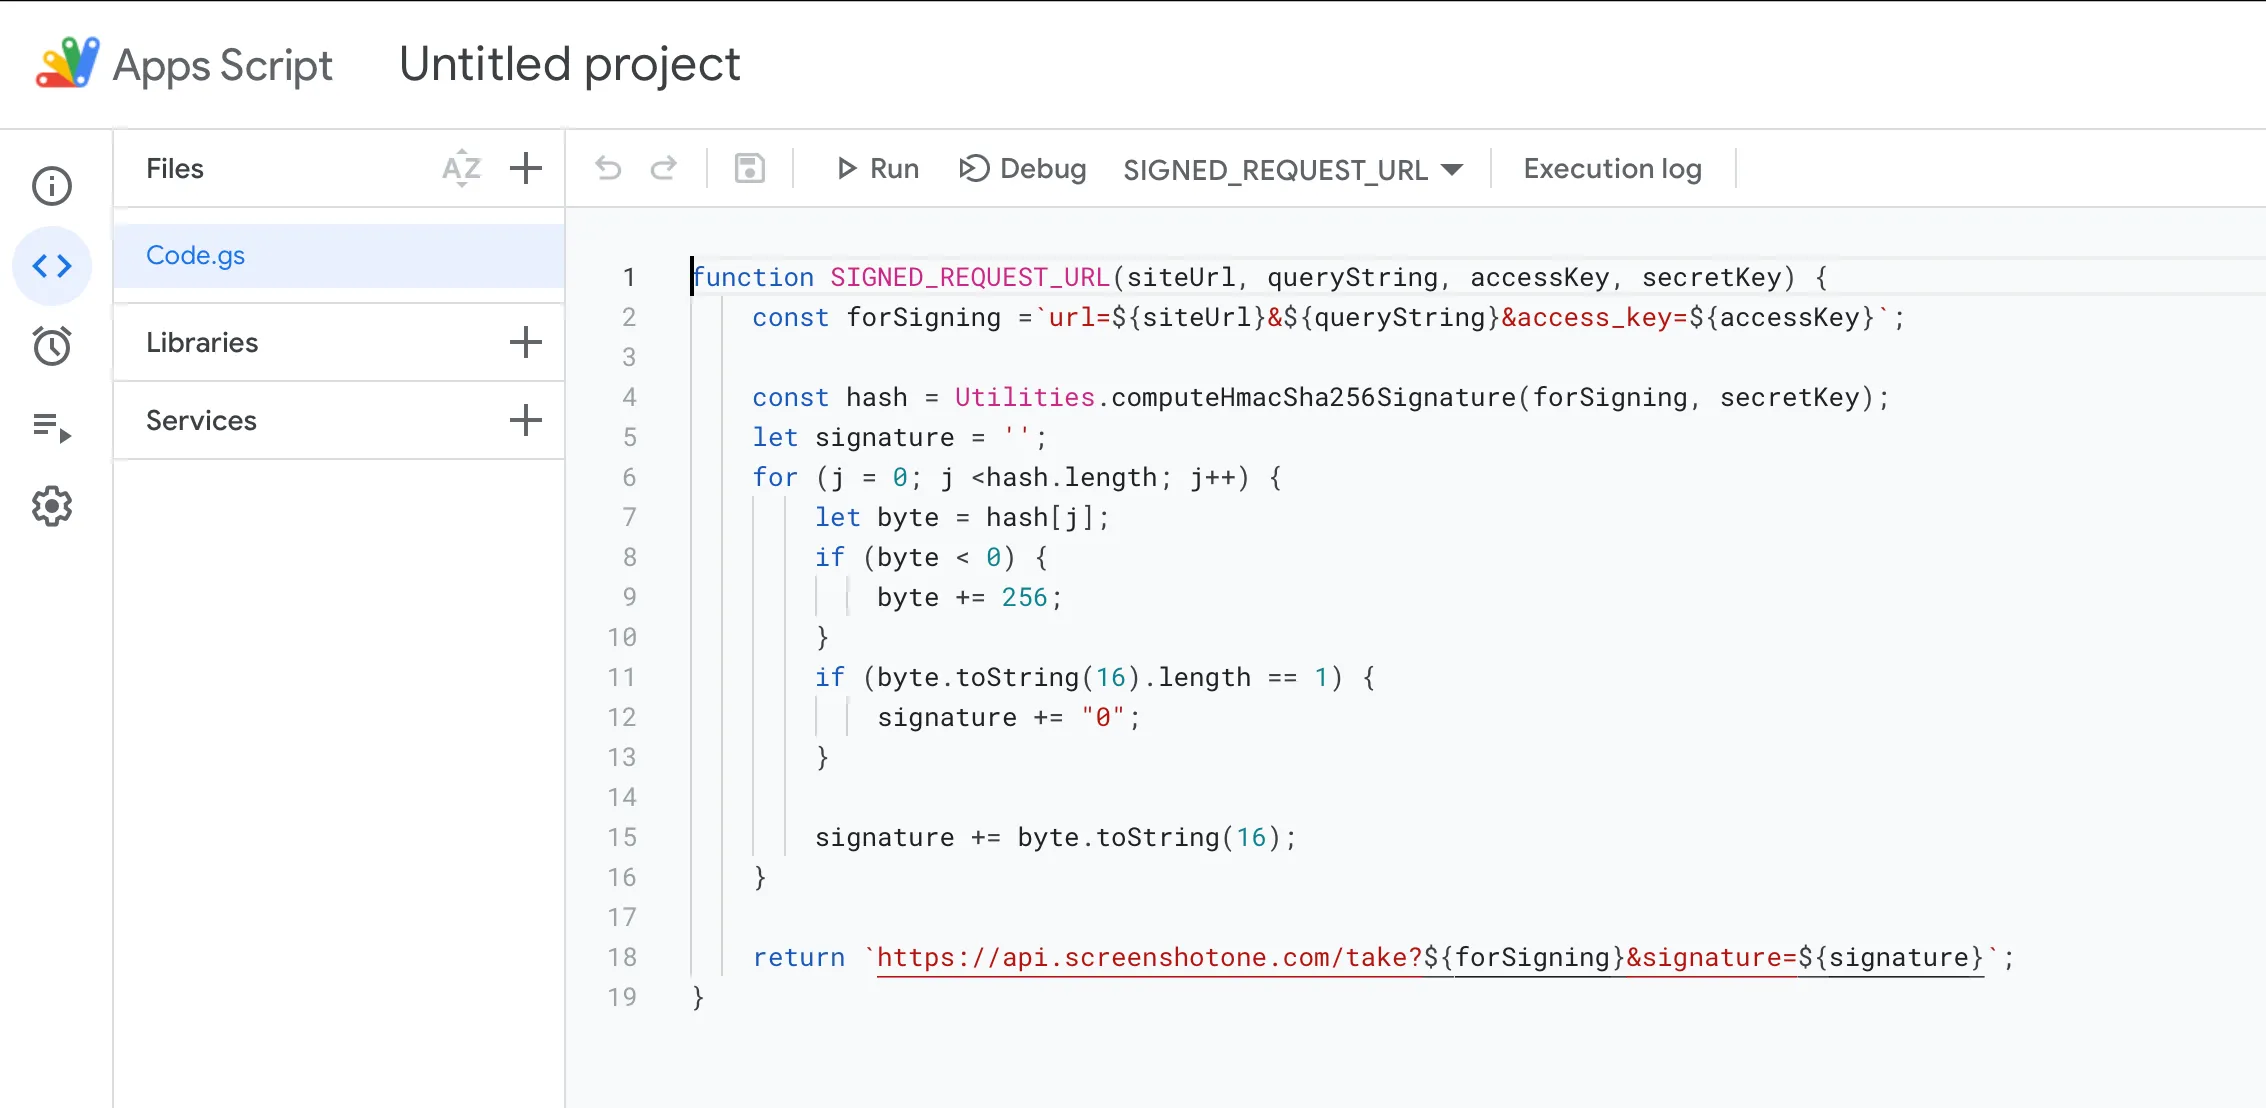
Task: Select the Code.gs file tab
Action: coord(197,254)
